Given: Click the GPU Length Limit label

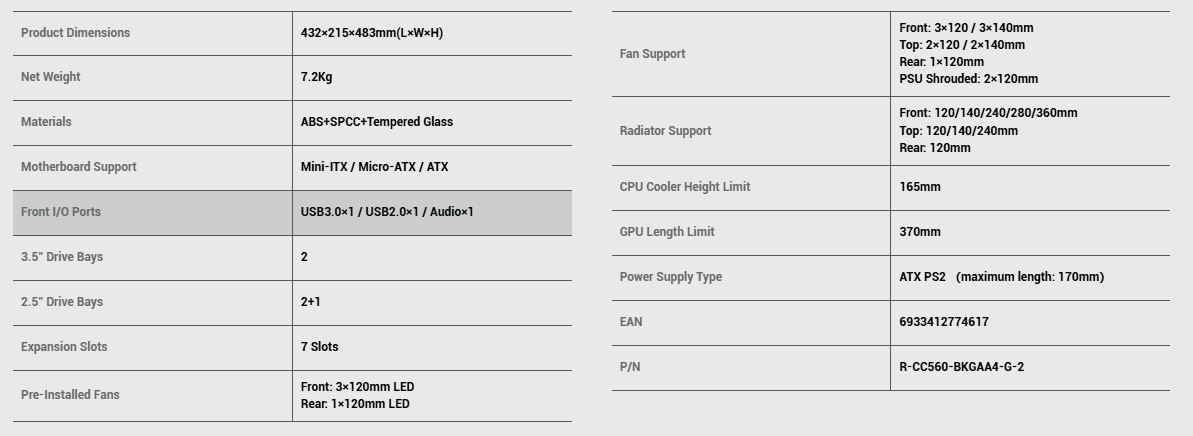Looking at the screenshot, I should click(667, 232).
